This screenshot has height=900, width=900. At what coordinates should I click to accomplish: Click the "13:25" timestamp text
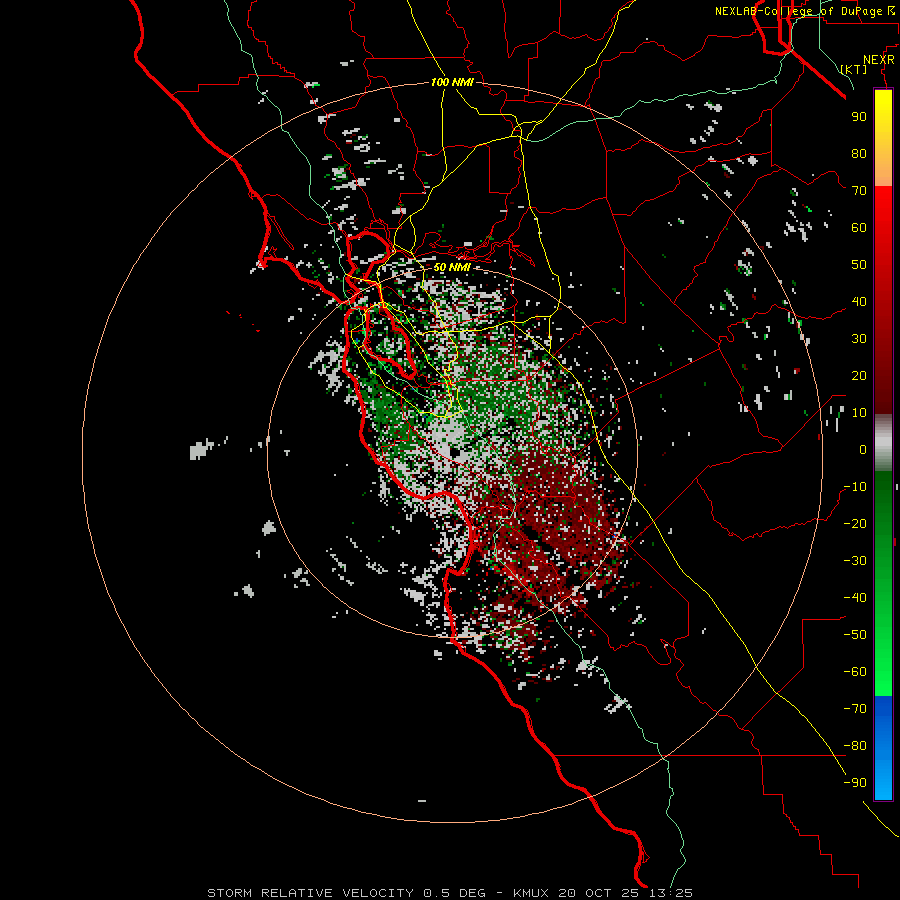670,893
